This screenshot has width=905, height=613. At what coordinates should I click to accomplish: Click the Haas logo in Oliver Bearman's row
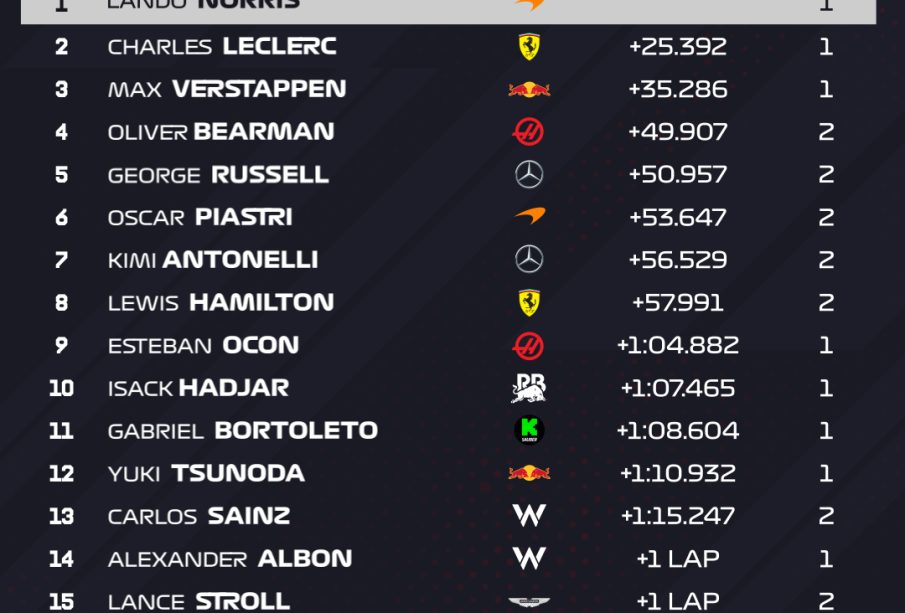(528, 132)
